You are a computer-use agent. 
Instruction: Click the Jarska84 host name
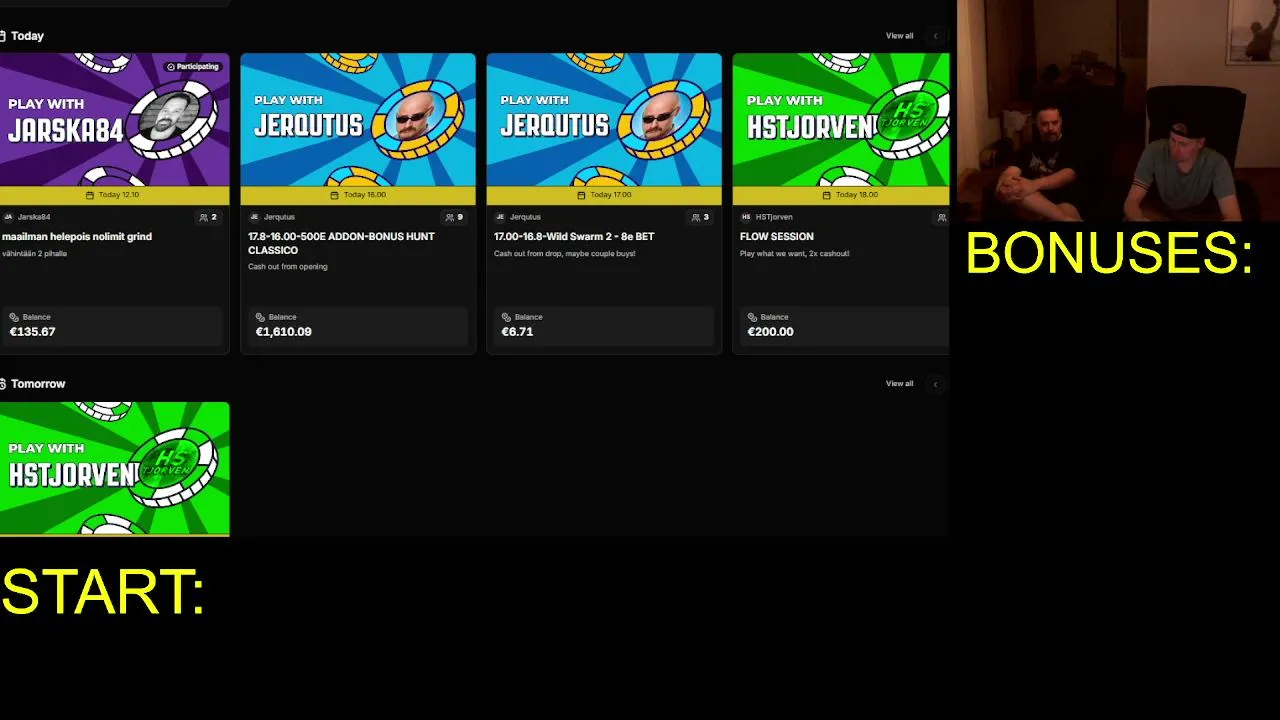click(x=34, y=217)
